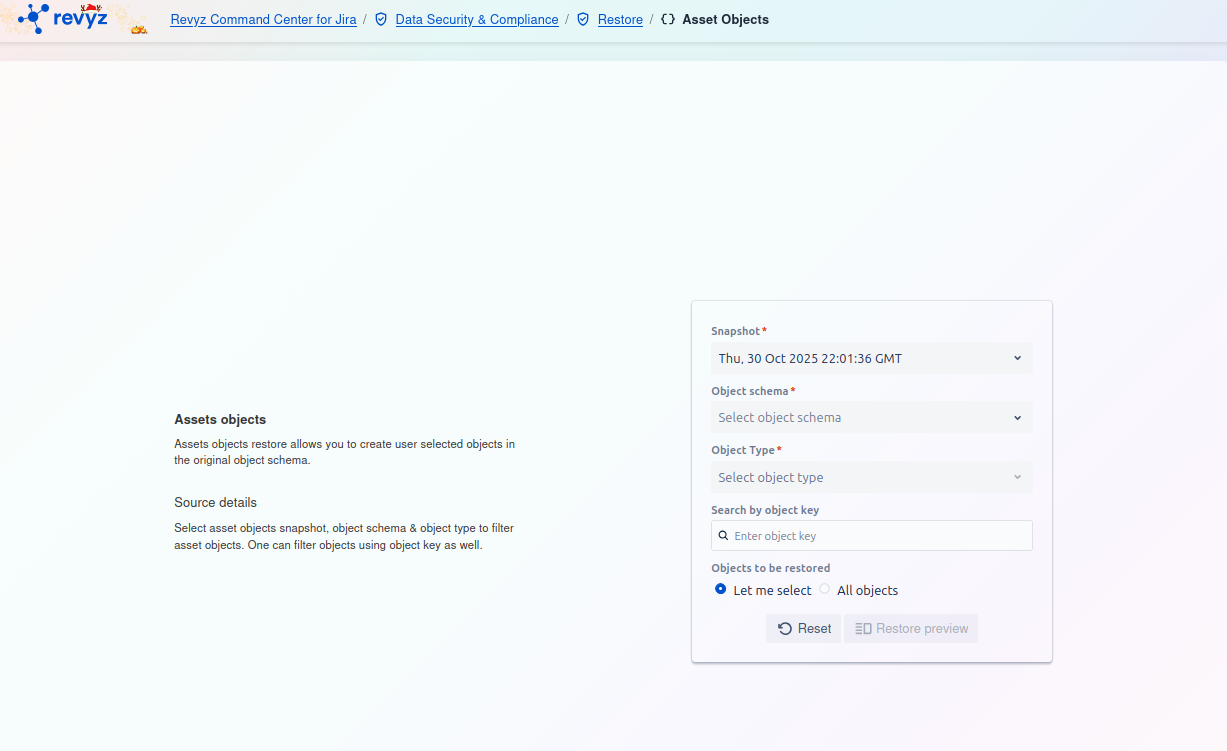Viewport: 1227px width, 751px height.
Task: Open the "Select object type" dropdown
Action: click(x=871, y=478)
